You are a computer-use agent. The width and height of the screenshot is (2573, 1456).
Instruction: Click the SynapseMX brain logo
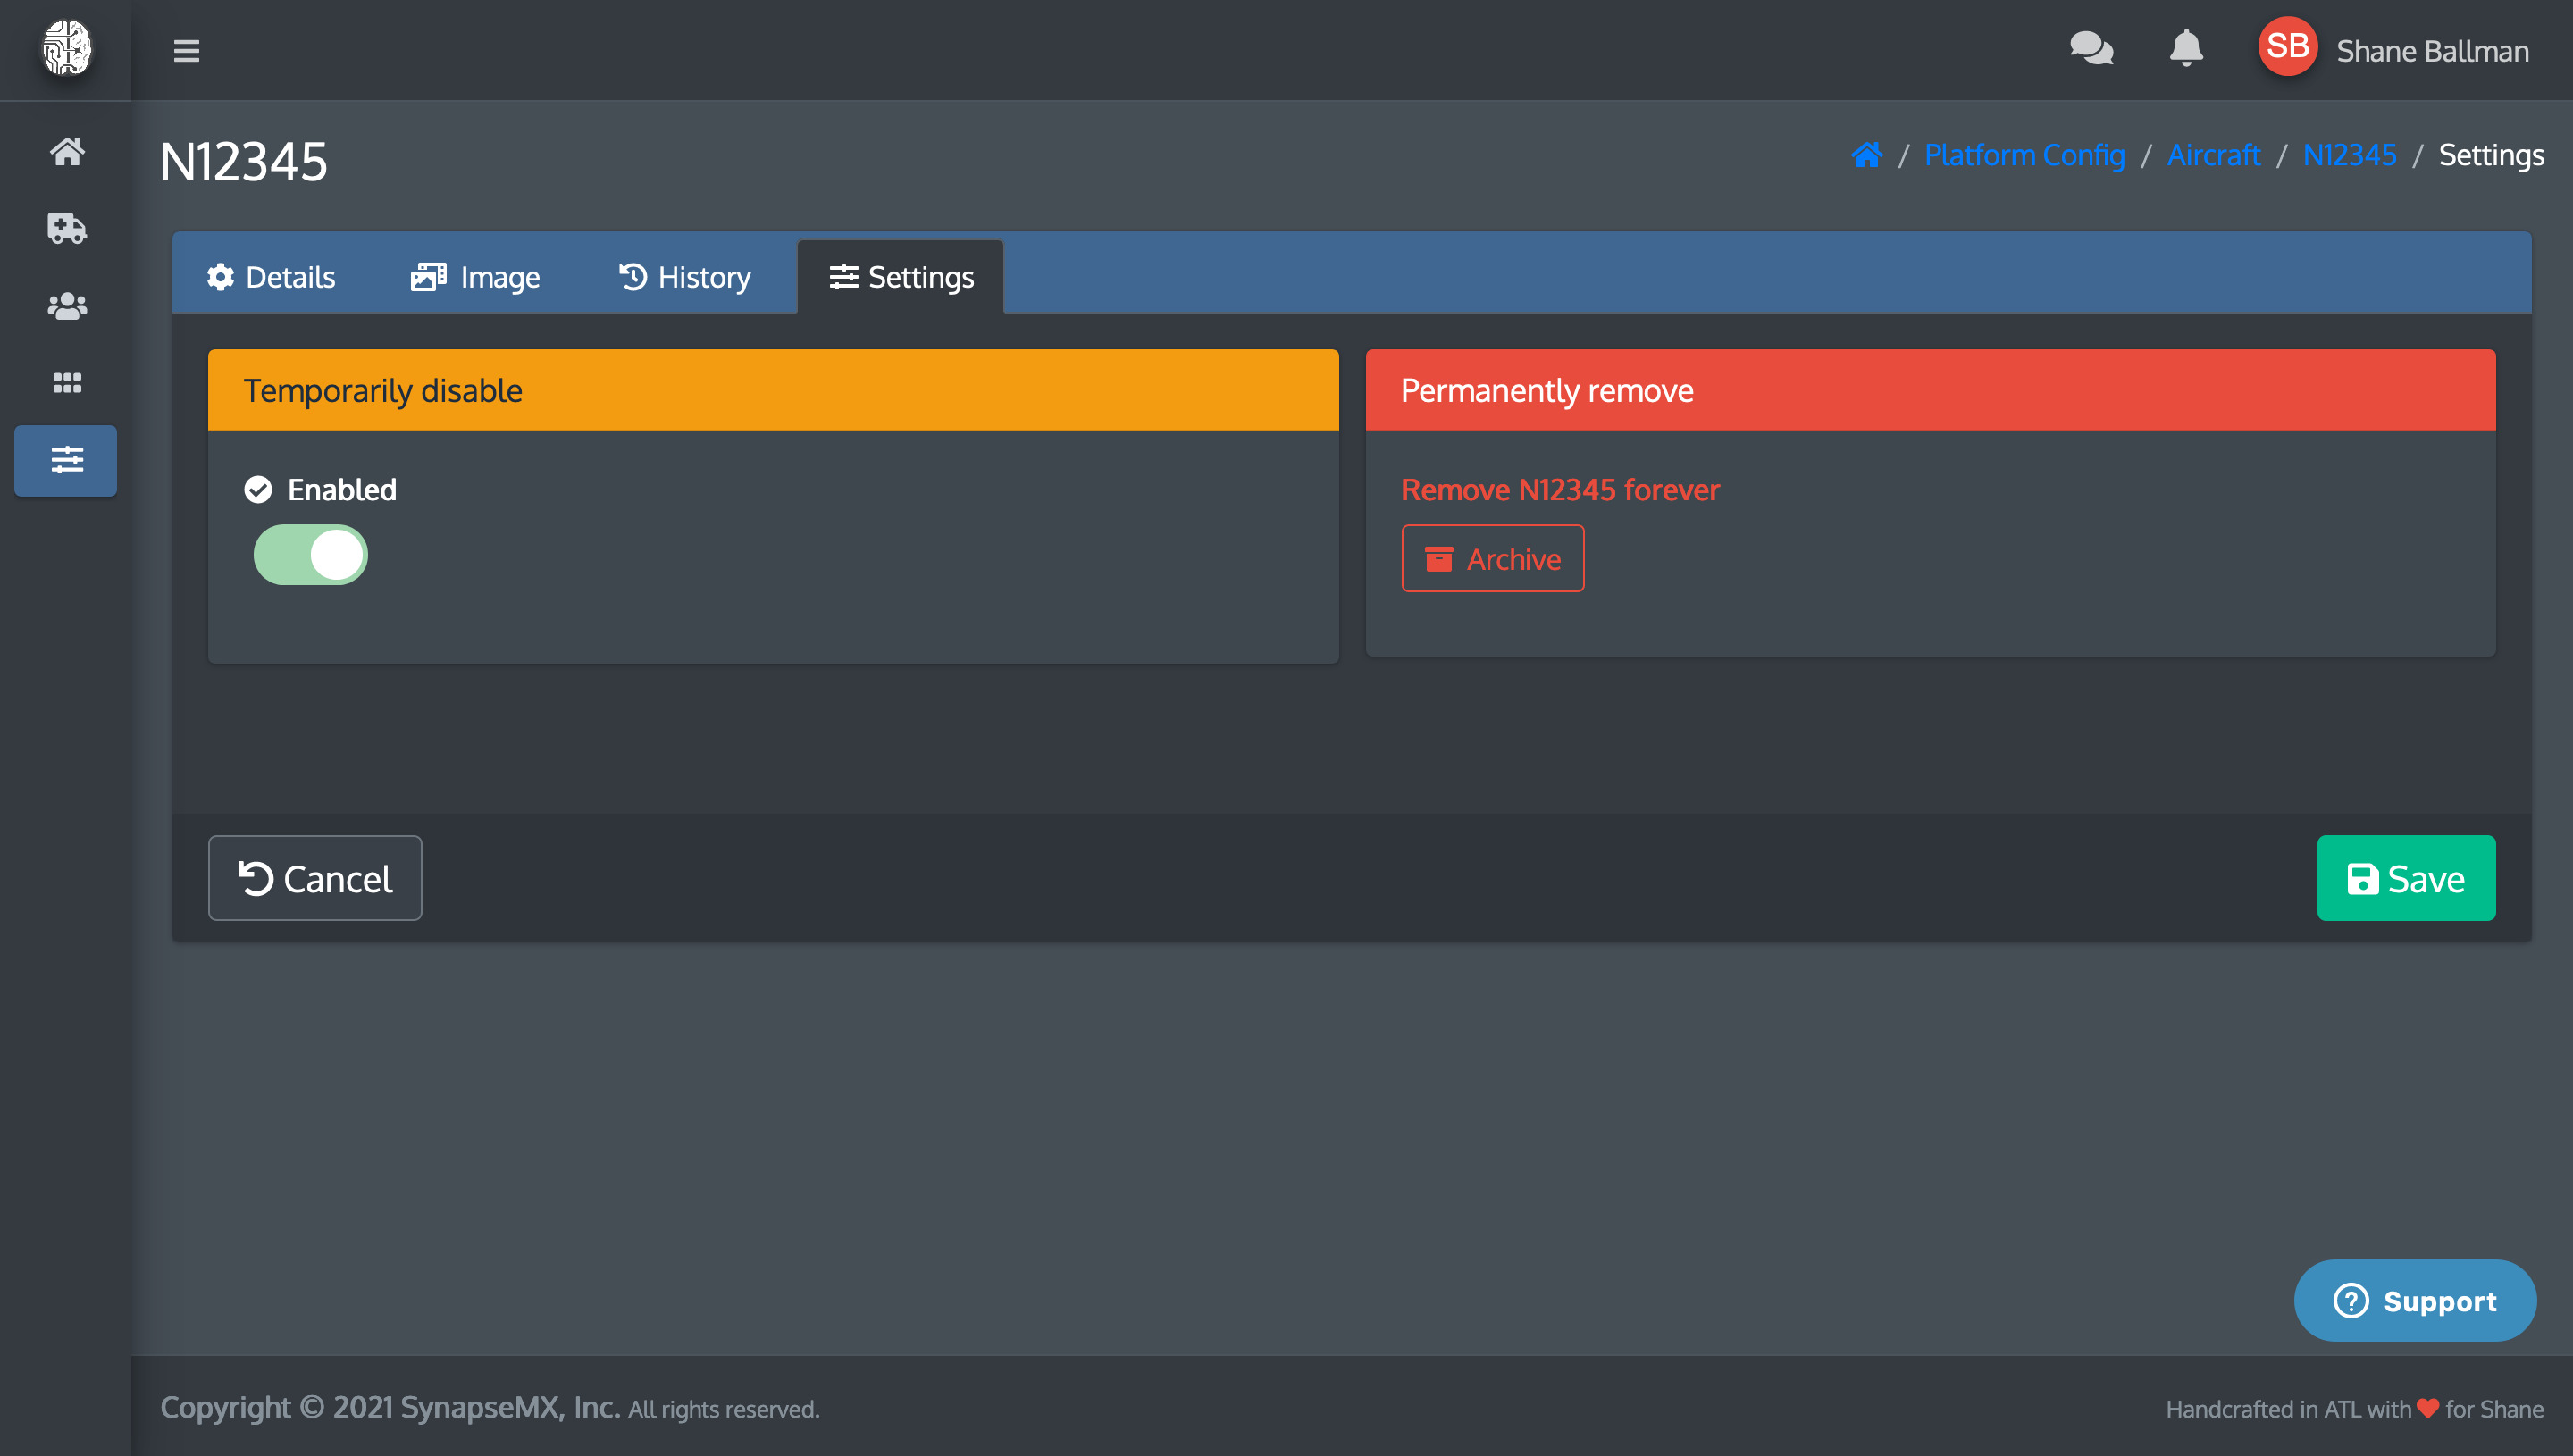point(66,48)
